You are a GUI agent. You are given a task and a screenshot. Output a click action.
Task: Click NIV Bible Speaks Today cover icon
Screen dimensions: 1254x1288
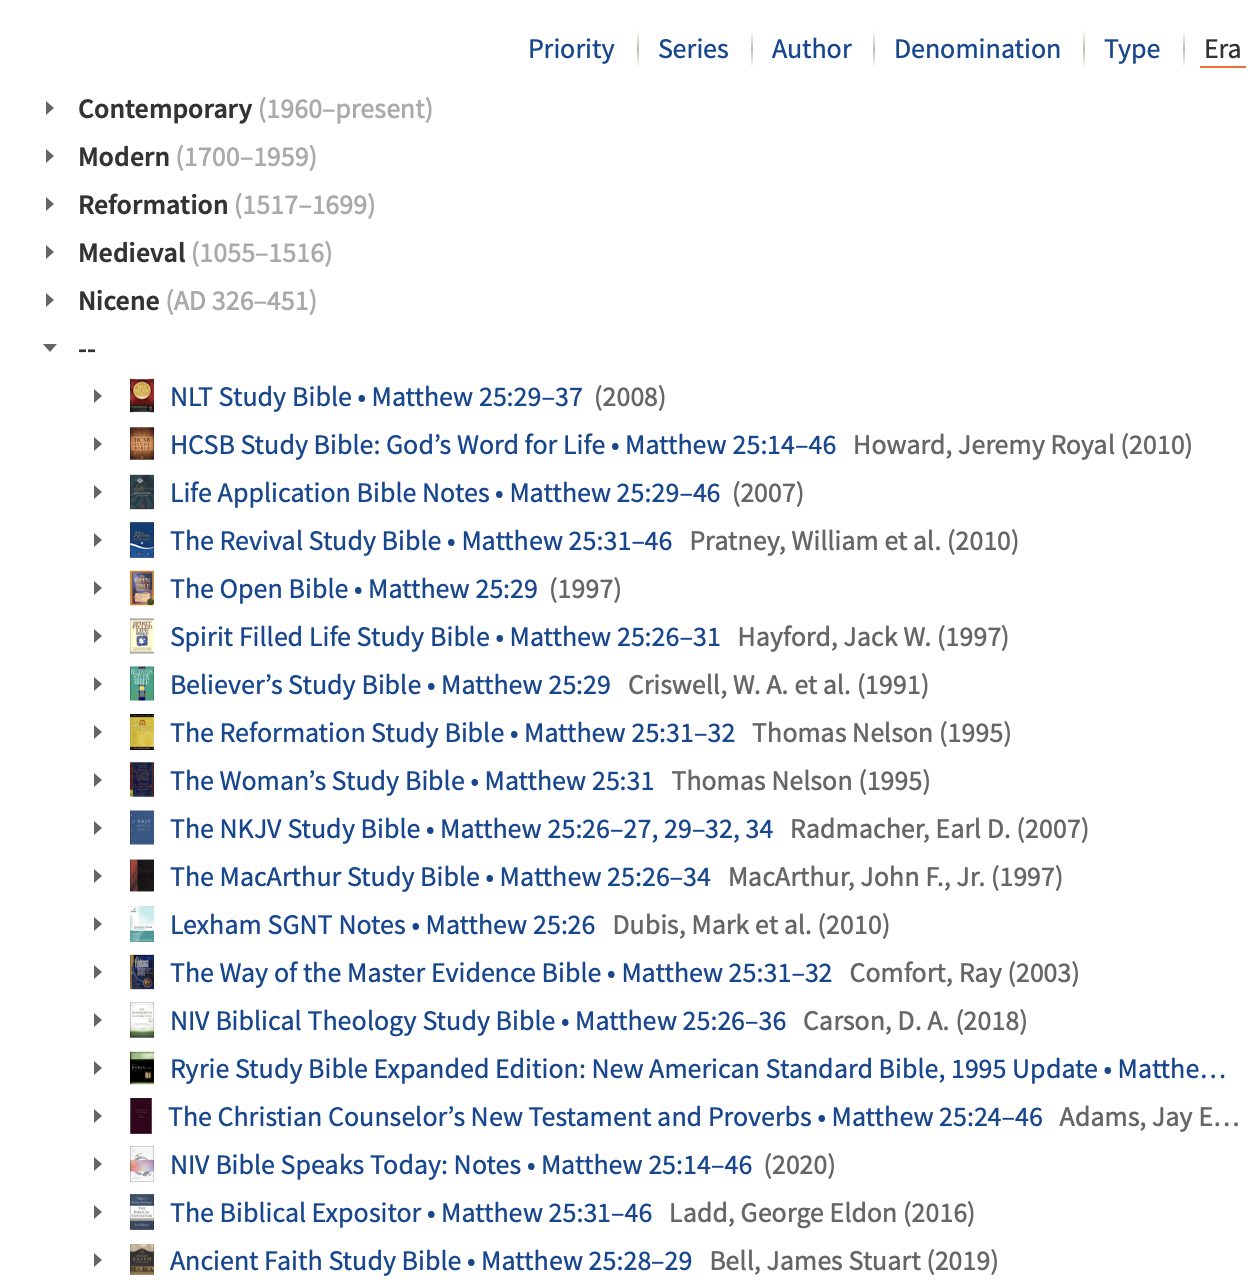(x=142, y=1164)
